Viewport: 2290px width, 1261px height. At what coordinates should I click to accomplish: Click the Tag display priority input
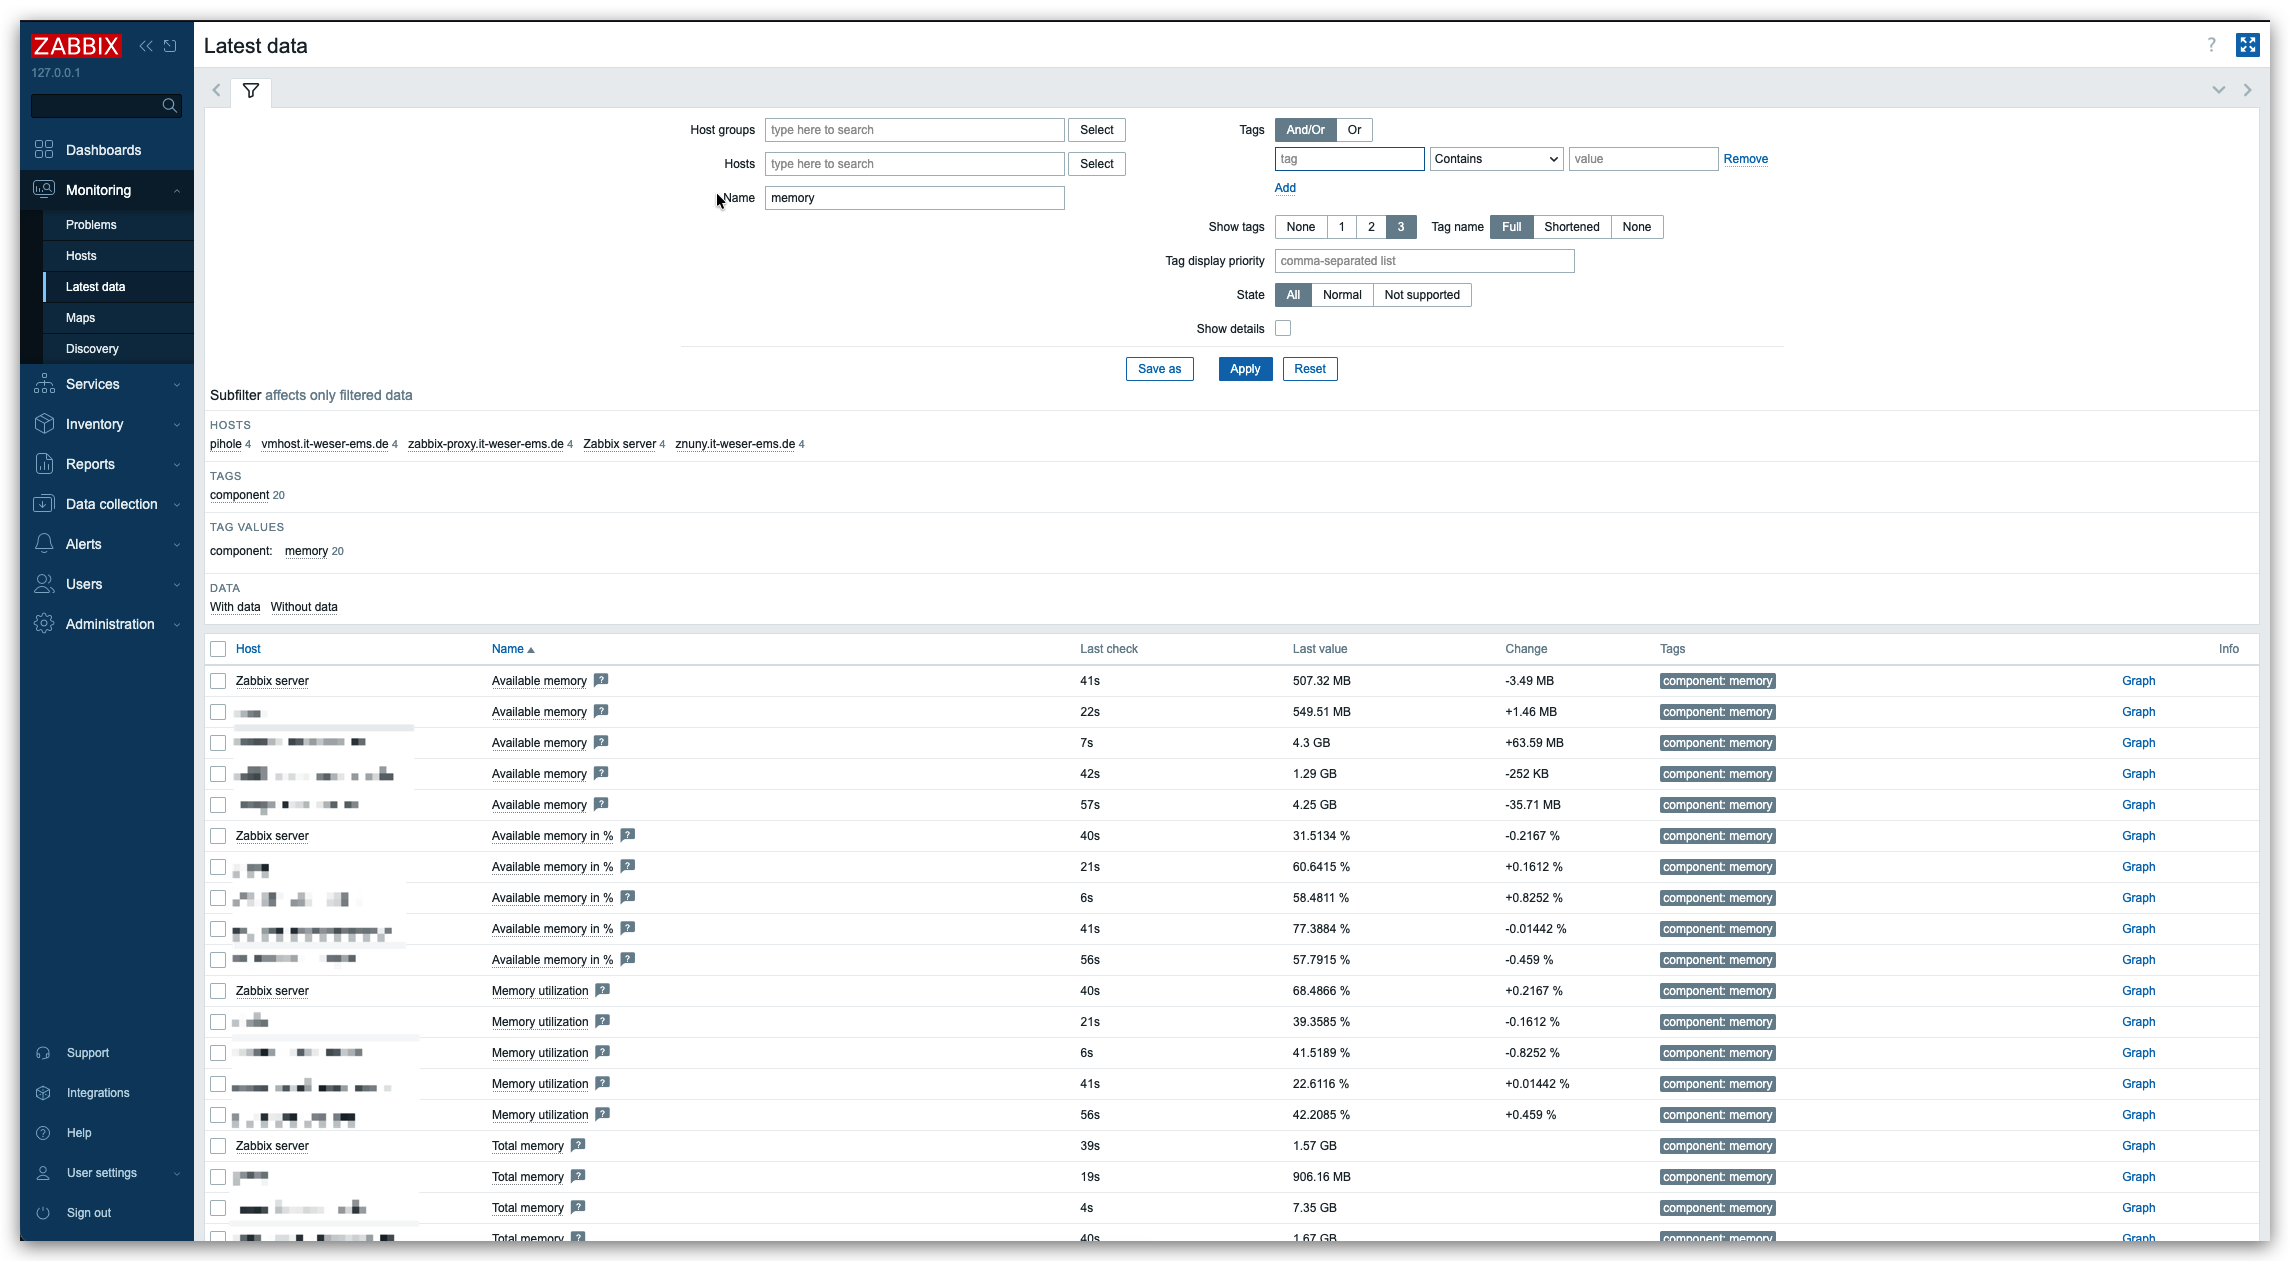click(1425, 261)
